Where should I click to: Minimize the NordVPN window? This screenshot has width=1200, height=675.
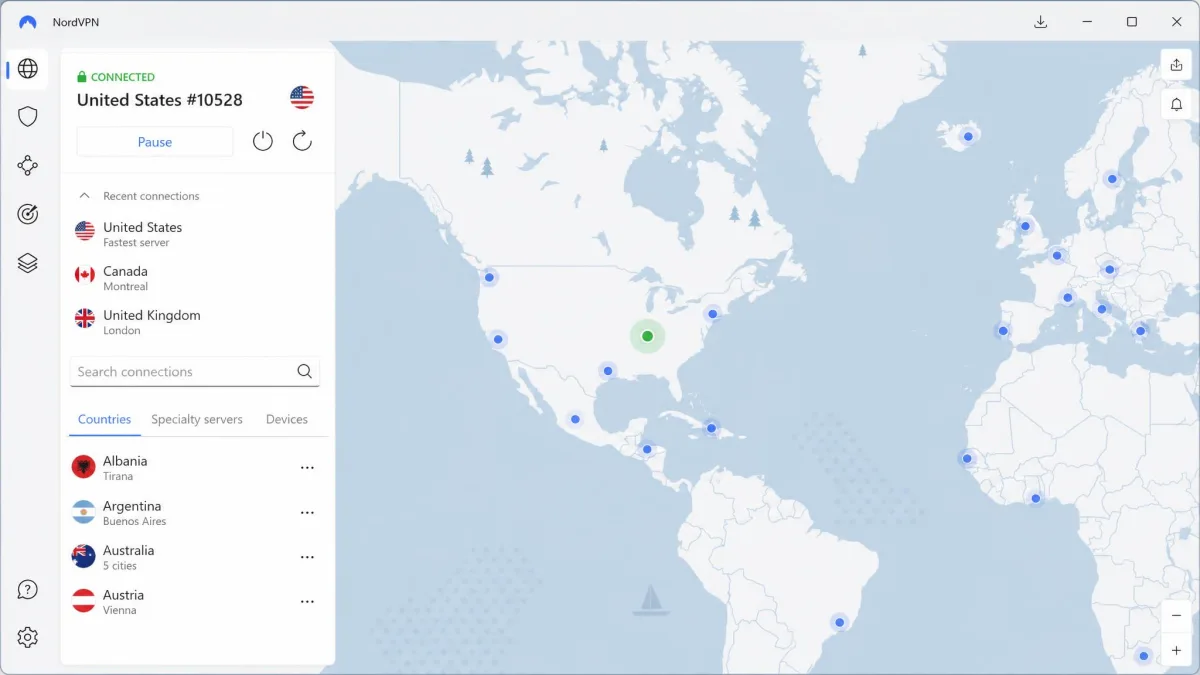coord(1086,22)
